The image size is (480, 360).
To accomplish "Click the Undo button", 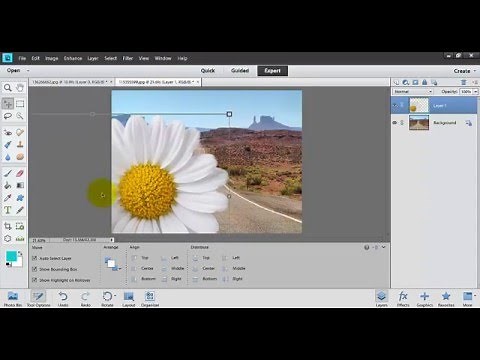I will point(63,298).
